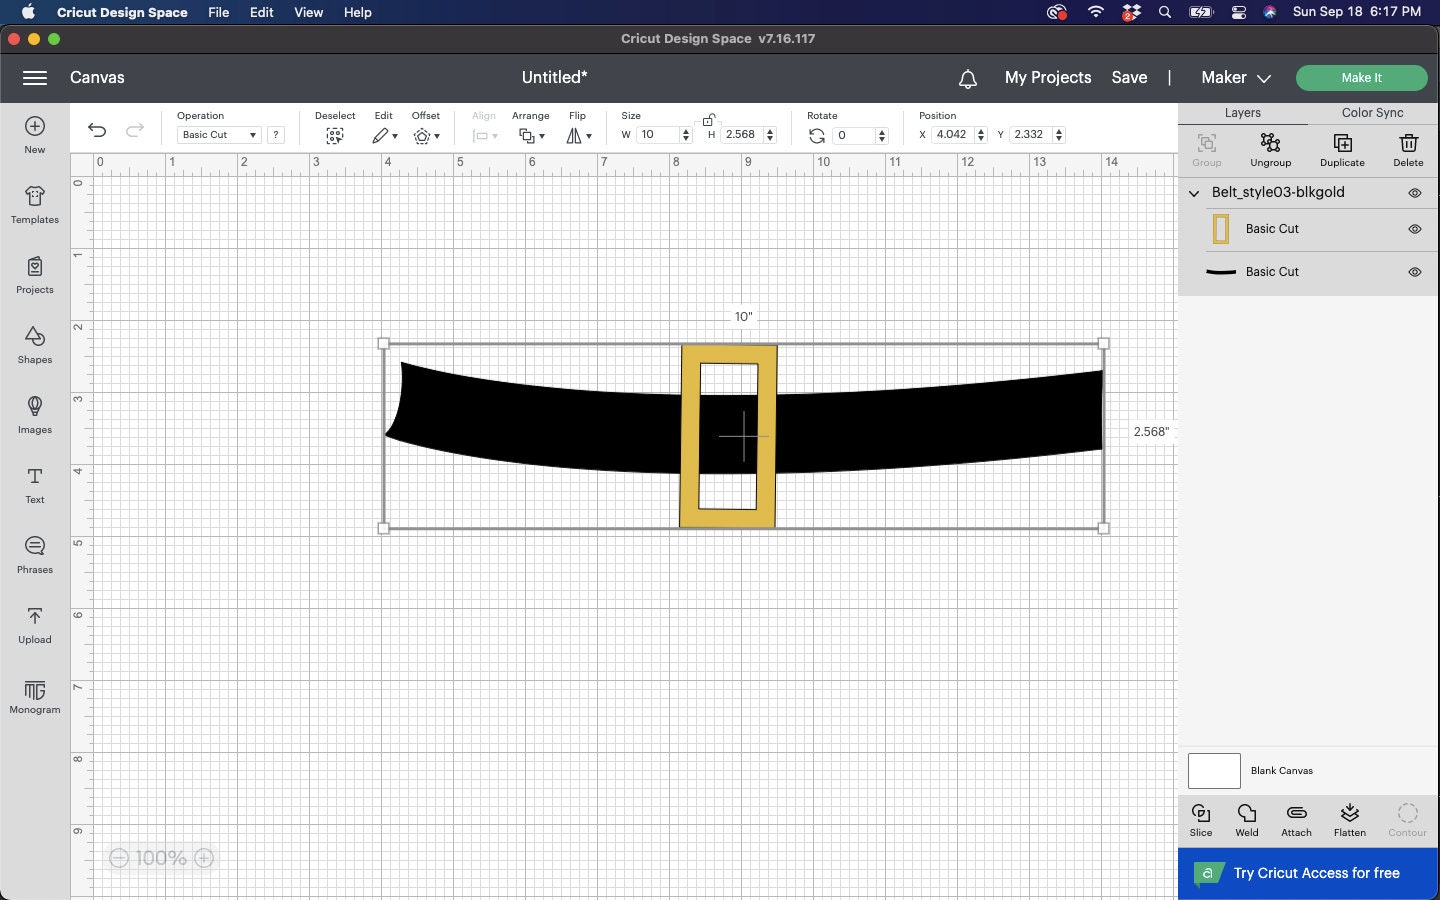Click the Images sidebar icon

[34, 415]
